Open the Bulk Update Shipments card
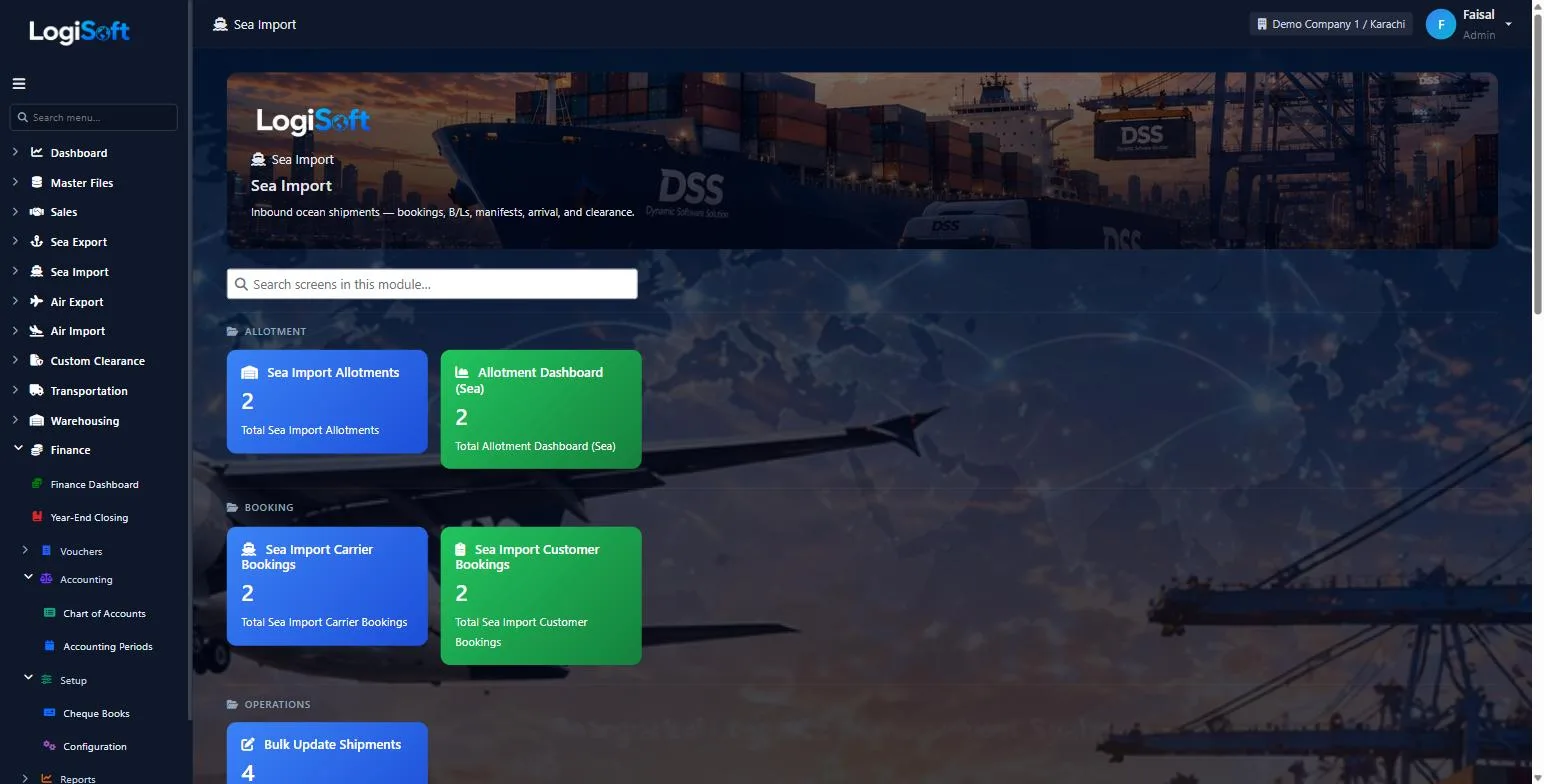The height and width of the screenshot is (784, 1544). tap(327, 753)
